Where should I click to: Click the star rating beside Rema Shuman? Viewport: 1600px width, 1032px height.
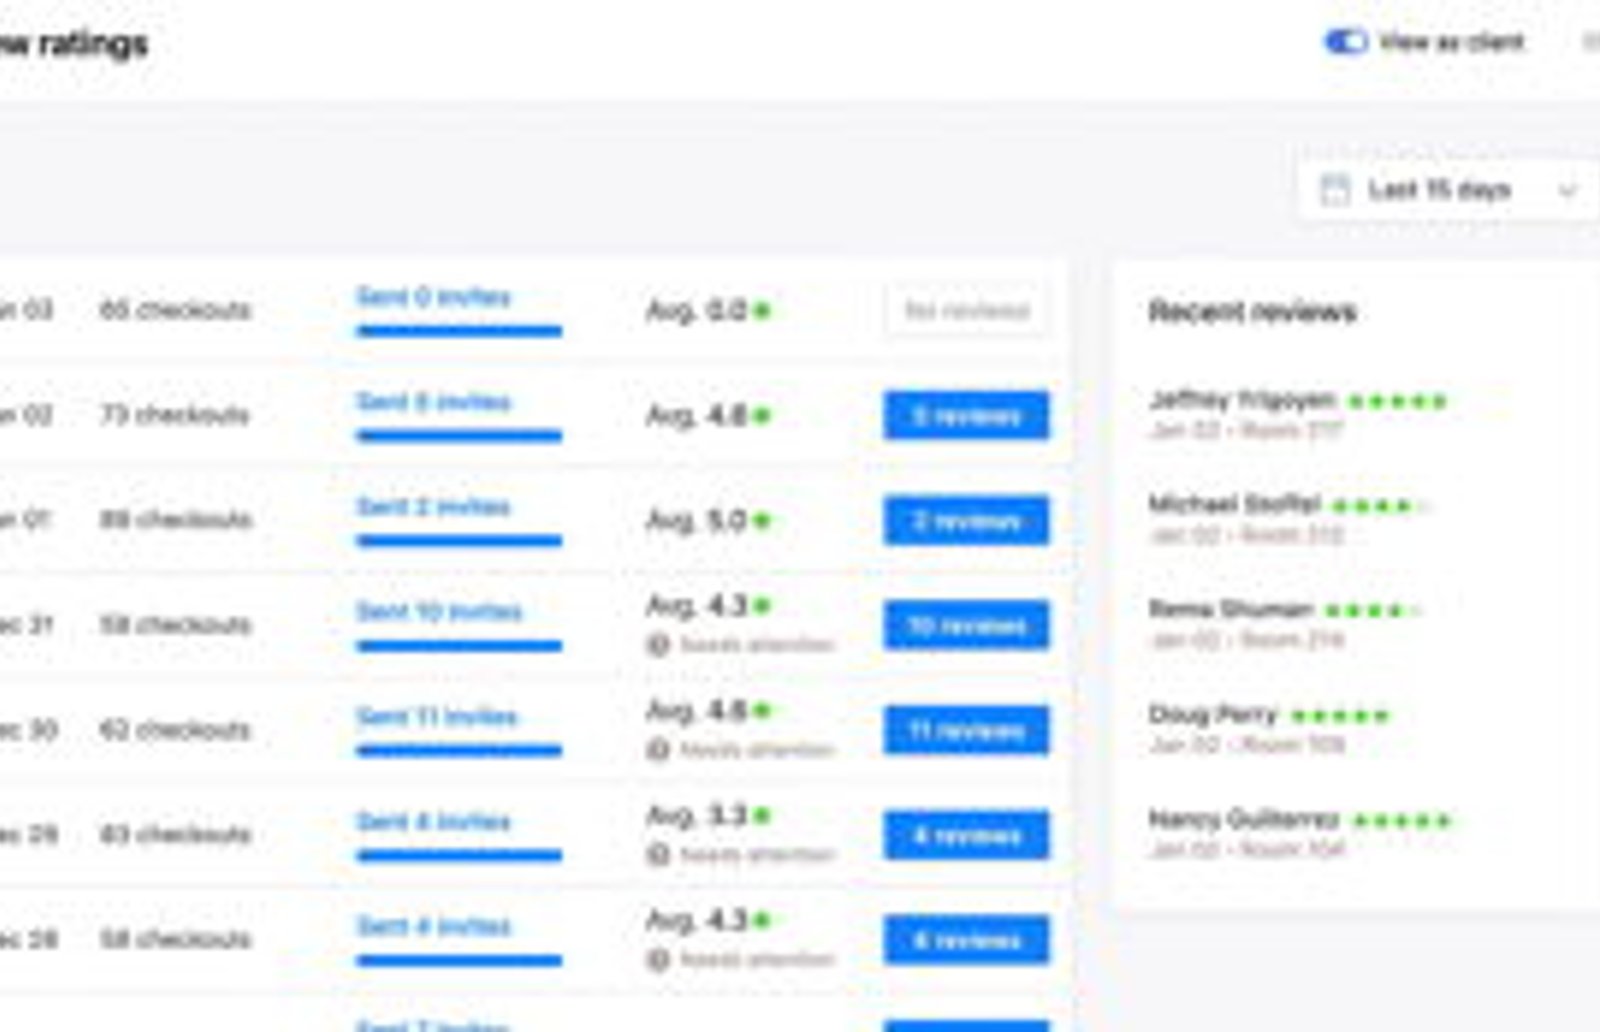[x=1373, y=610]
